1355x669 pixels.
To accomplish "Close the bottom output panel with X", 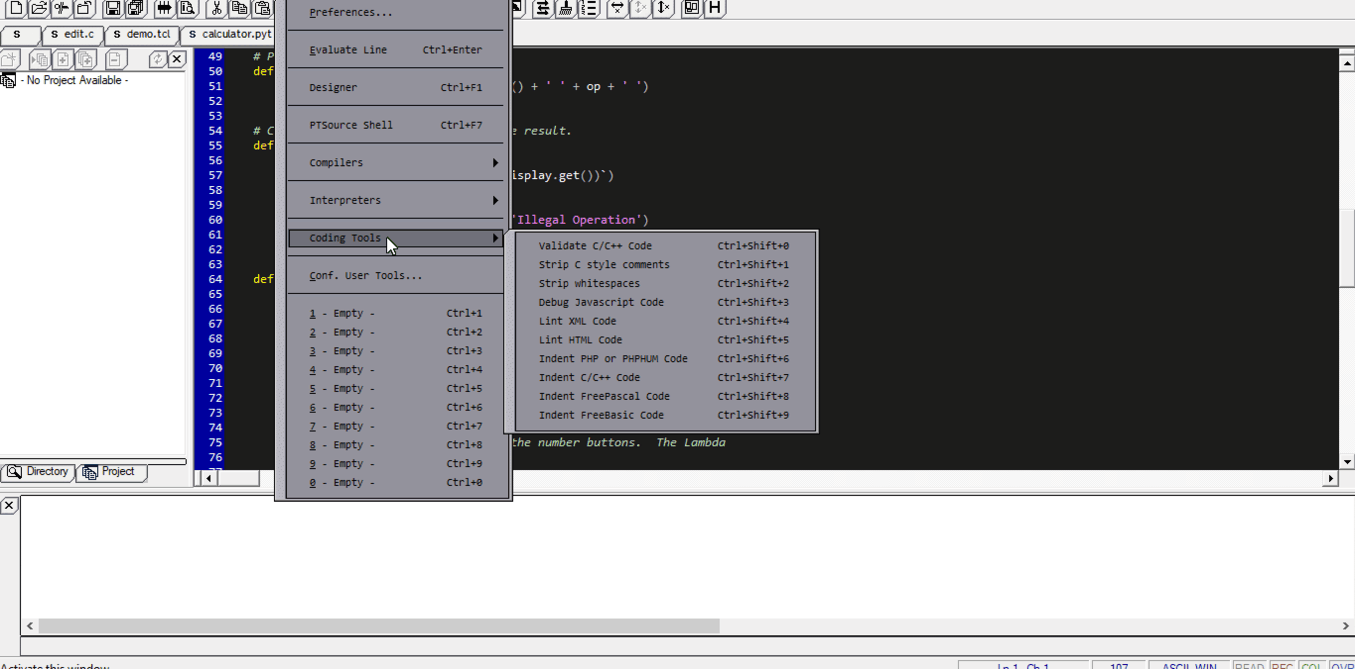I will (x=9, y=506).
